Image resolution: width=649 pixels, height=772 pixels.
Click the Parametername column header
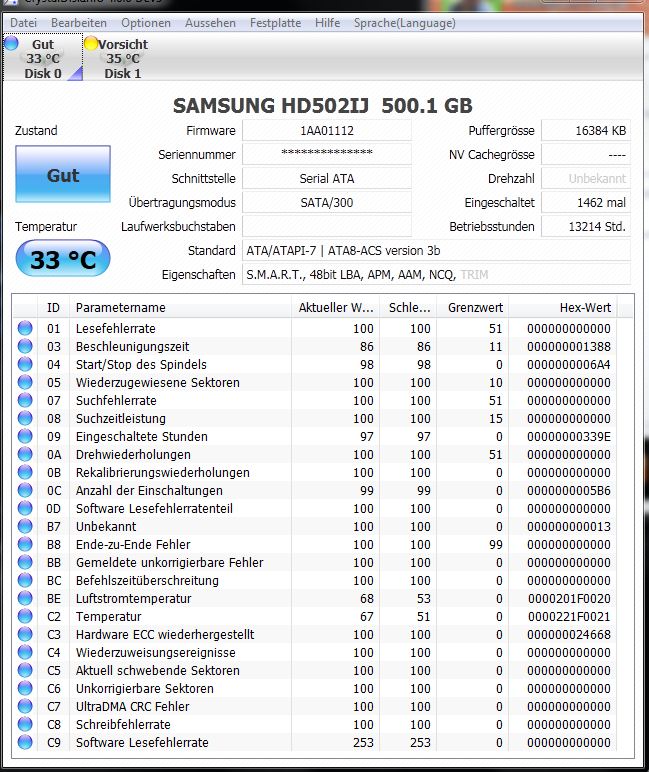point(180,308)
